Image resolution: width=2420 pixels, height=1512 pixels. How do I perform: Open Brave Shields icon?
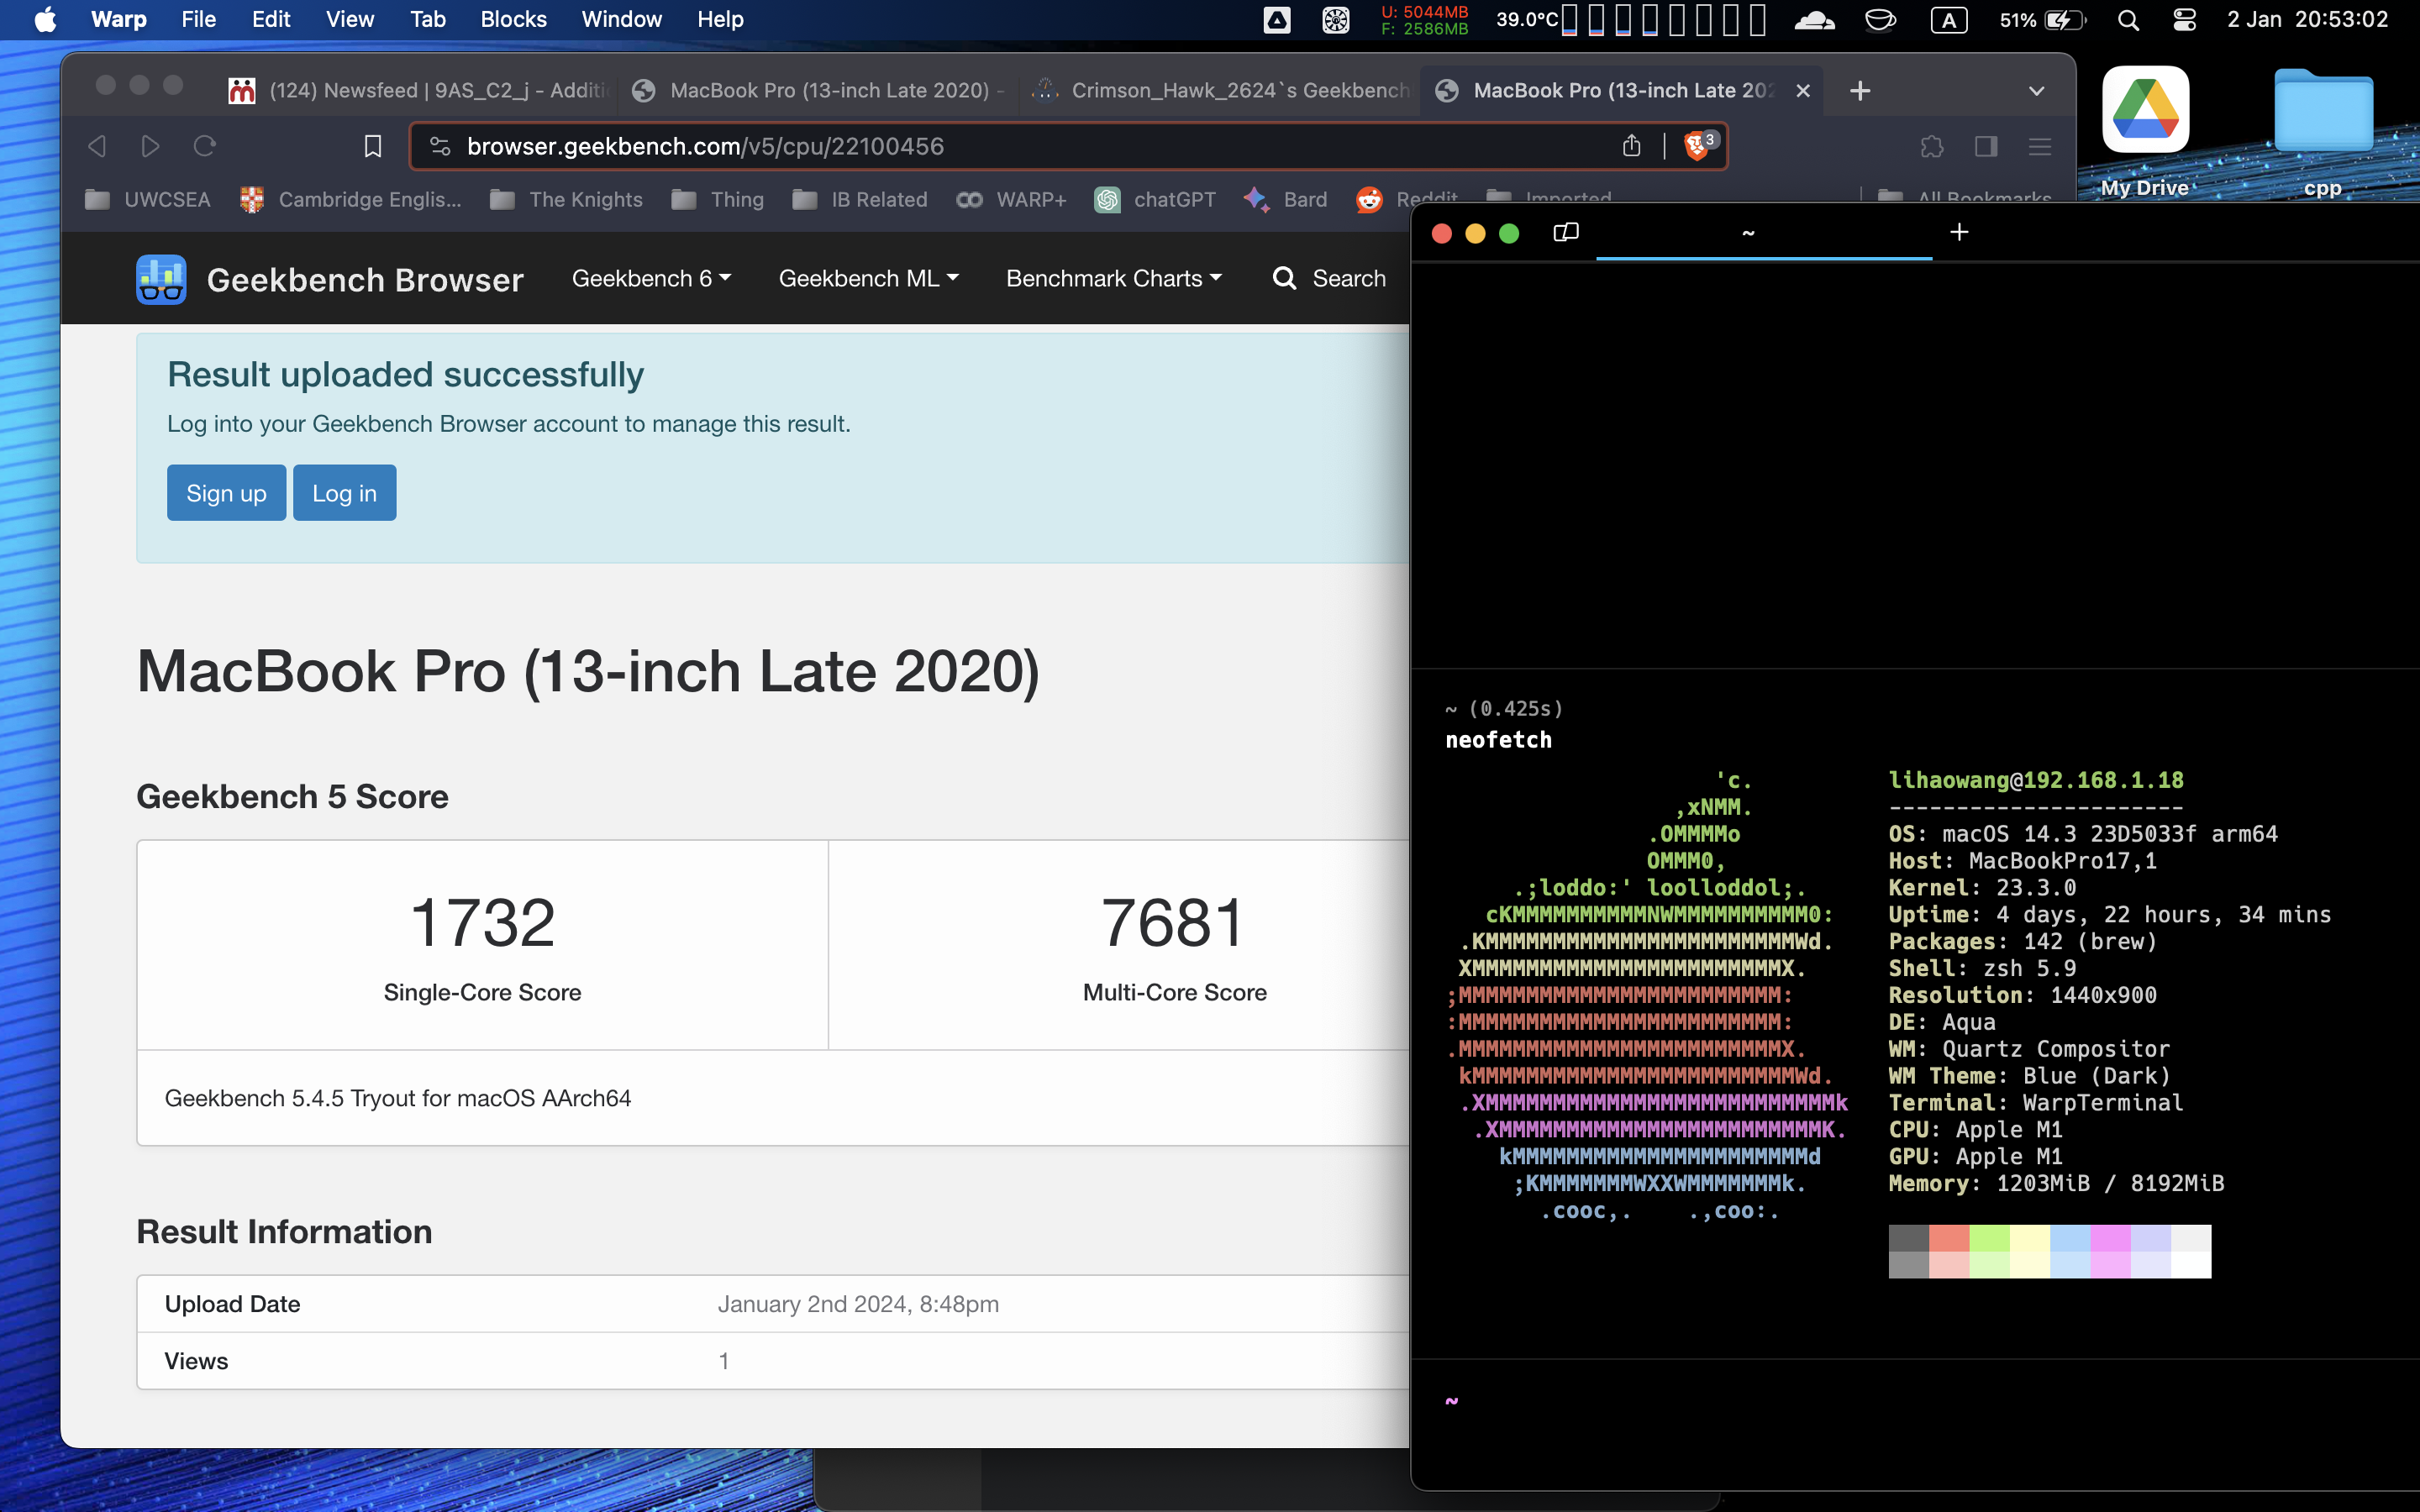(1700, 146)
